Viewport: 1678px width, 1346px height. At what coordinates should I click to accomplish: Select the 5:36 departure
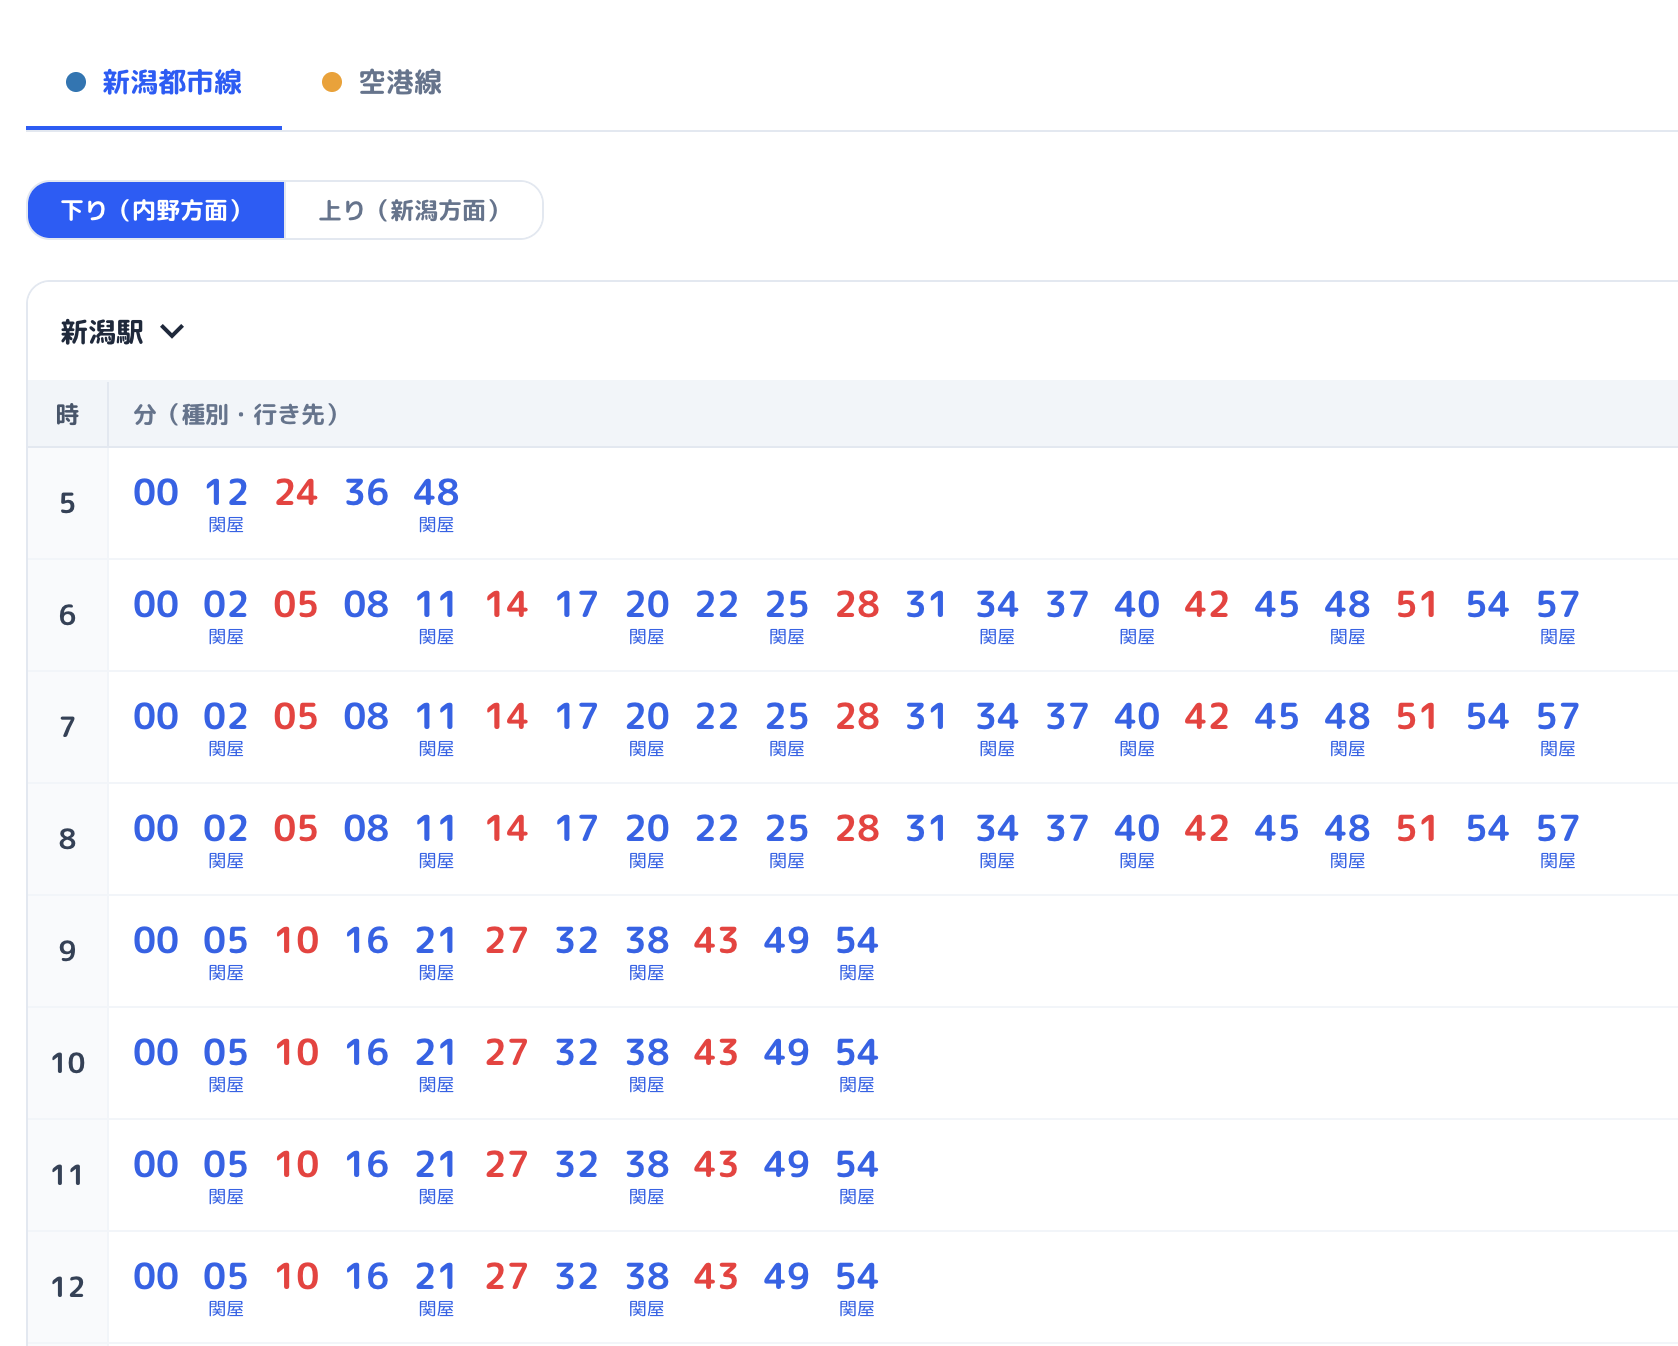[x=366, y=492]
